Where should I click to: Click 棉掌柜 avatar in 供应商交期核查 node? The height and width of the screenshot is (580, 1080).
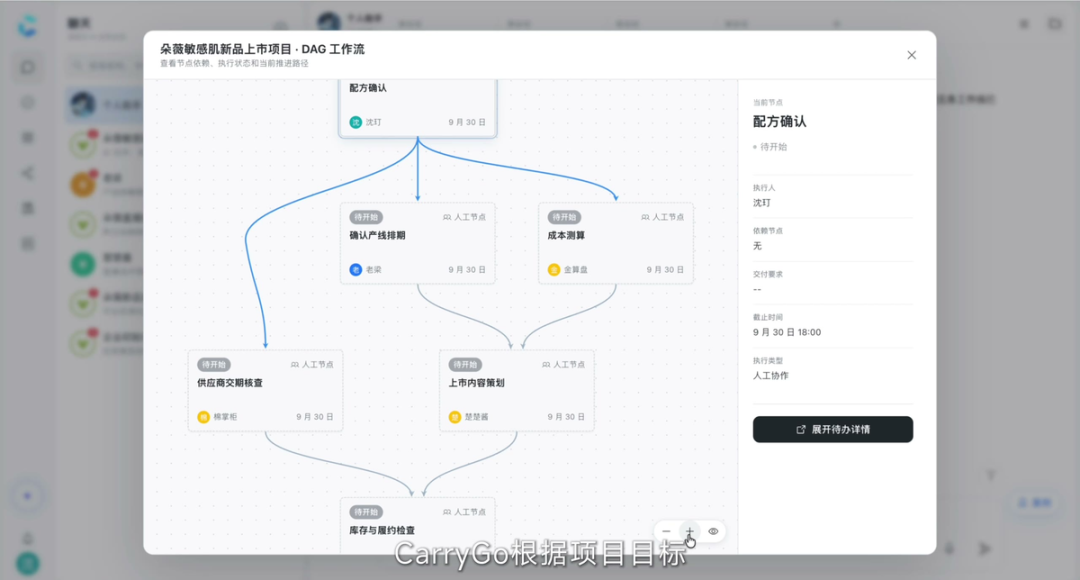coord(203,417)
